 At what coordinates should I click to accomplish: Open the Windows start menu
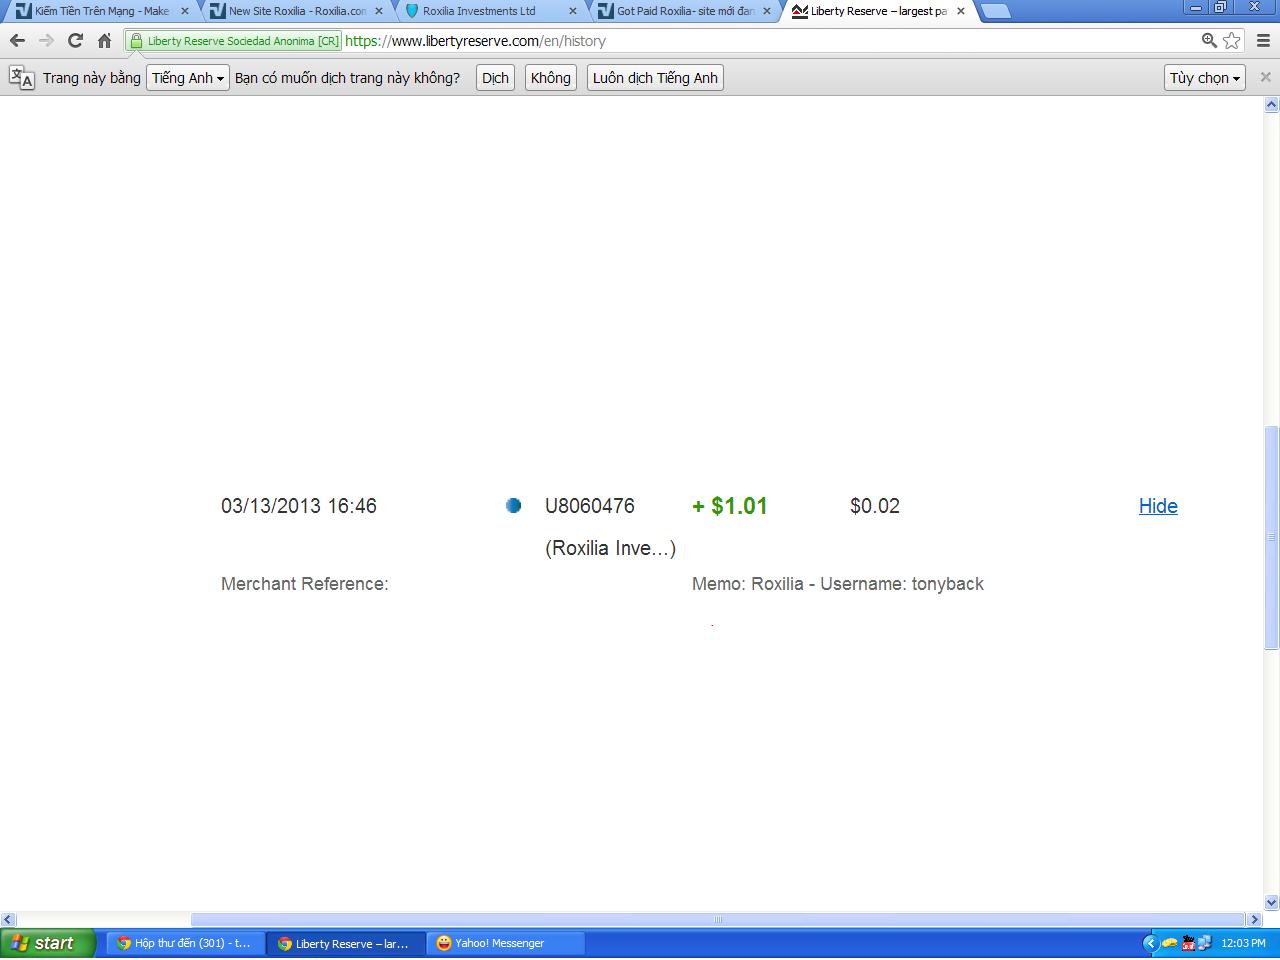pyautogui.click(x=48, y=943)
